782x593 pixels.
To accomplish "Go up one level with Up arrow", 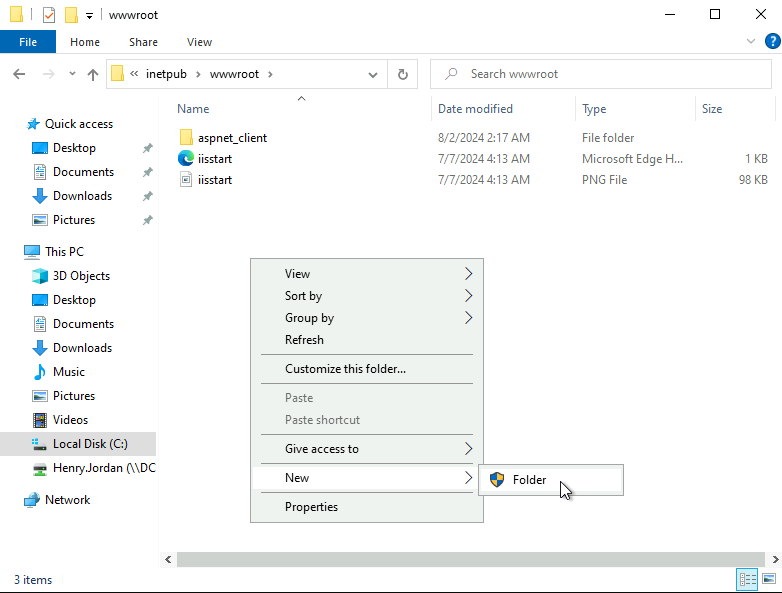I will click(93, 74).
